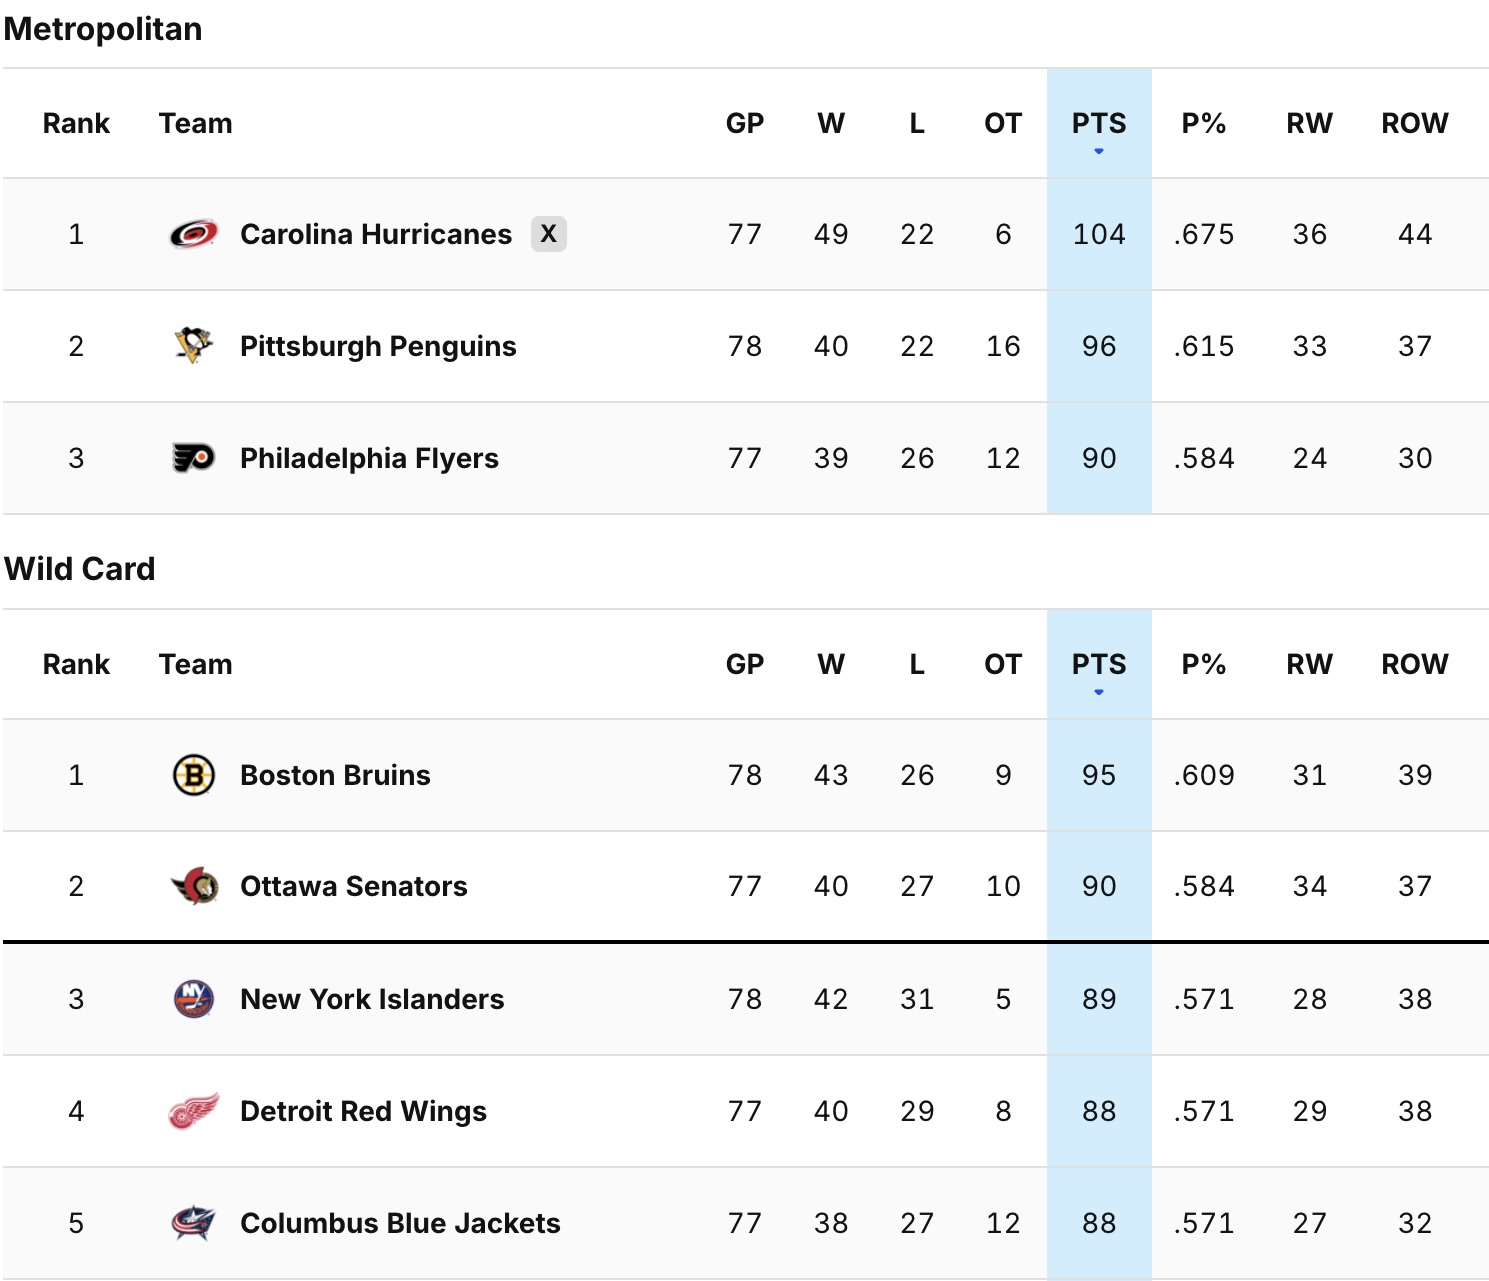This screenshot has height=1281, width=1489.
Task: Click the Carolina Hurricanes team logo
Action: (x=194, y=234)
